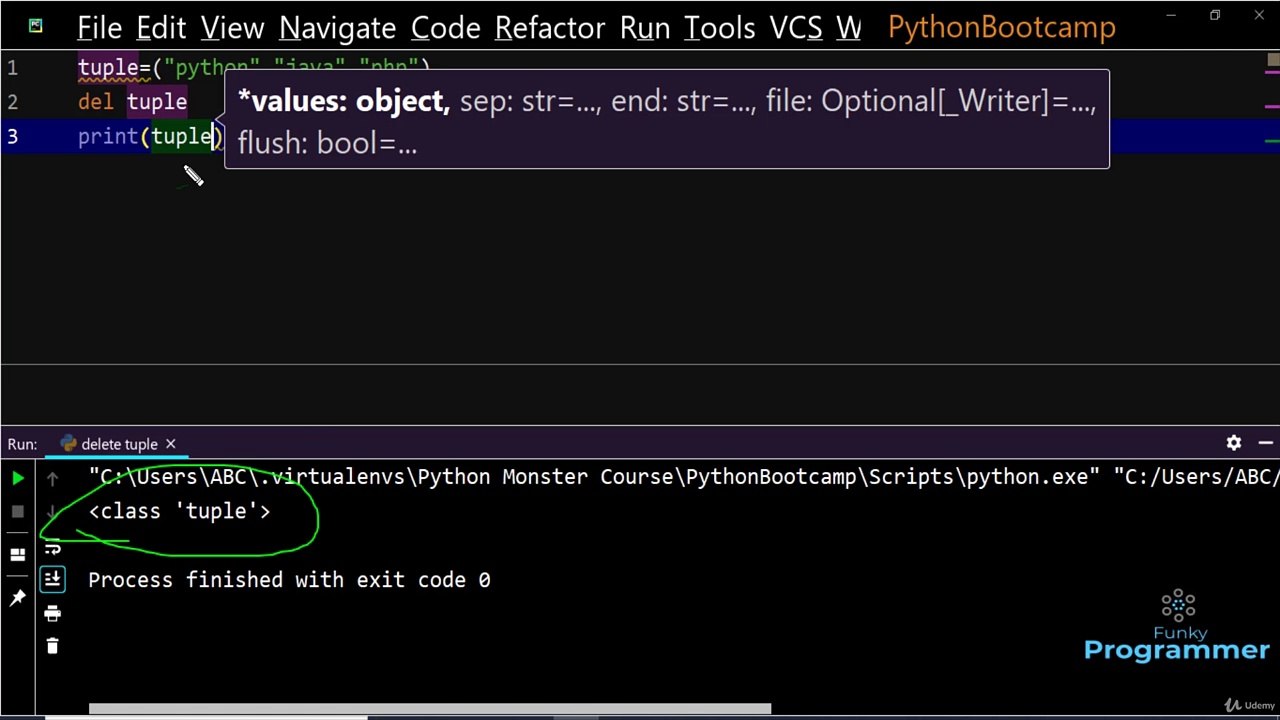Click the 'del tuple' code line

132,102
